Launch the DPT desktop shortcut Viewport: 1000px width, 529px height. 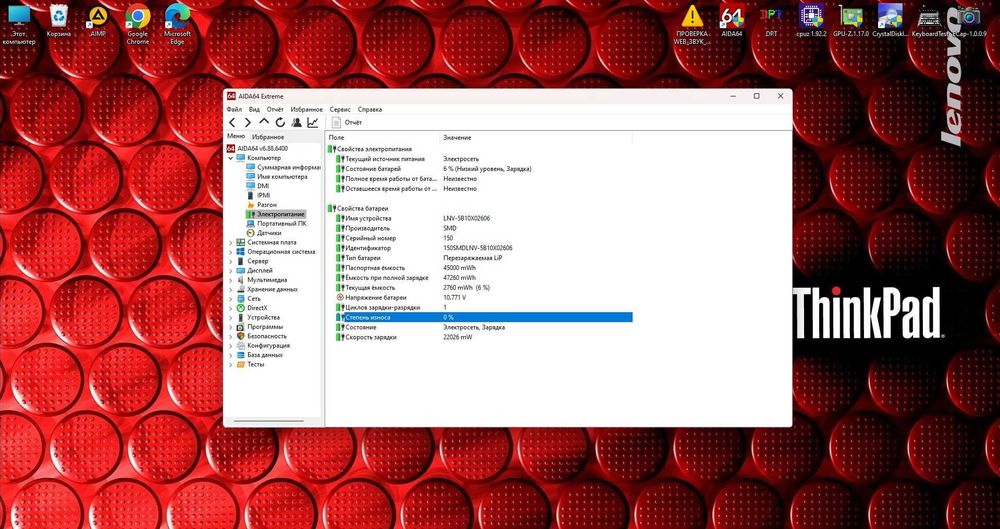click(x=772, y=22)
